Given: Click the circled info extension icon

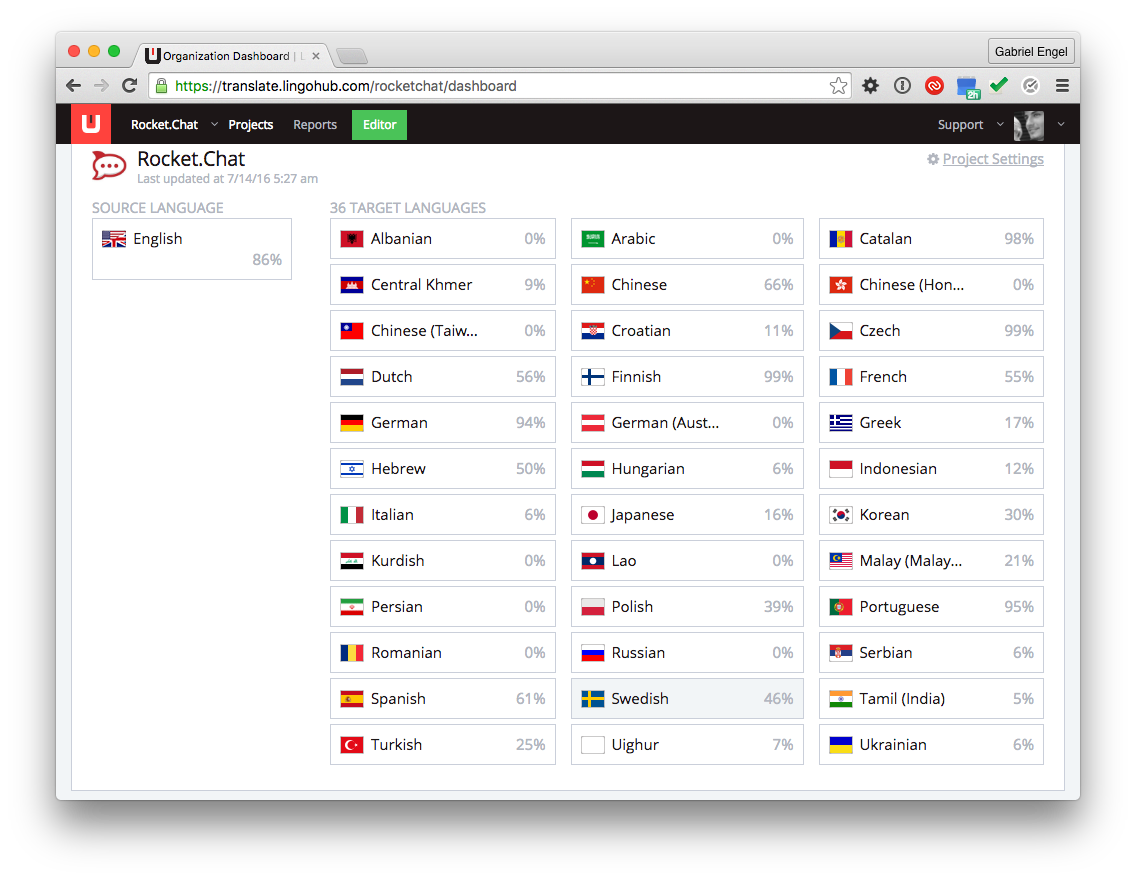Looking at the screenshot, I should [902, 85].
